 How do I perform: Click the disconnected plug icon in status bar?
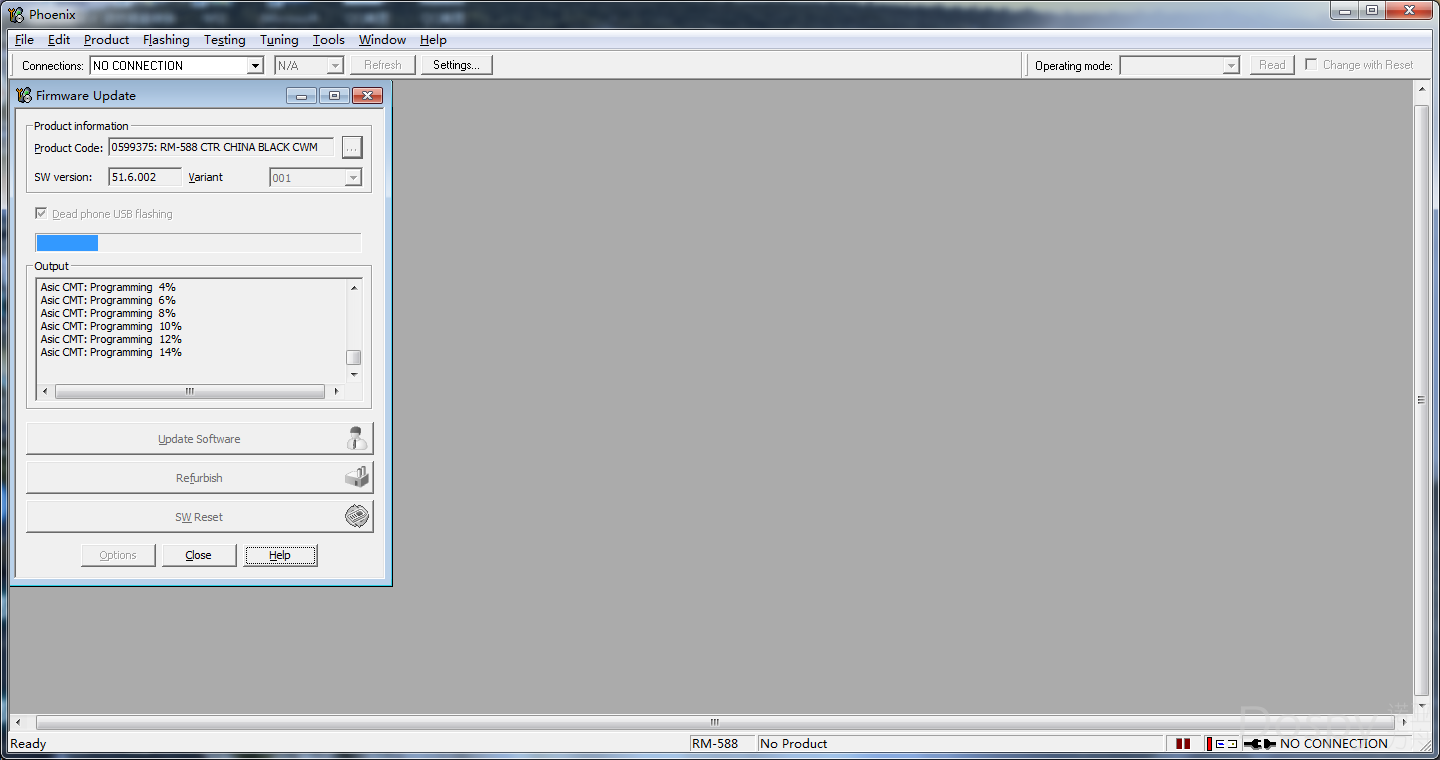tap(1259, 744)
